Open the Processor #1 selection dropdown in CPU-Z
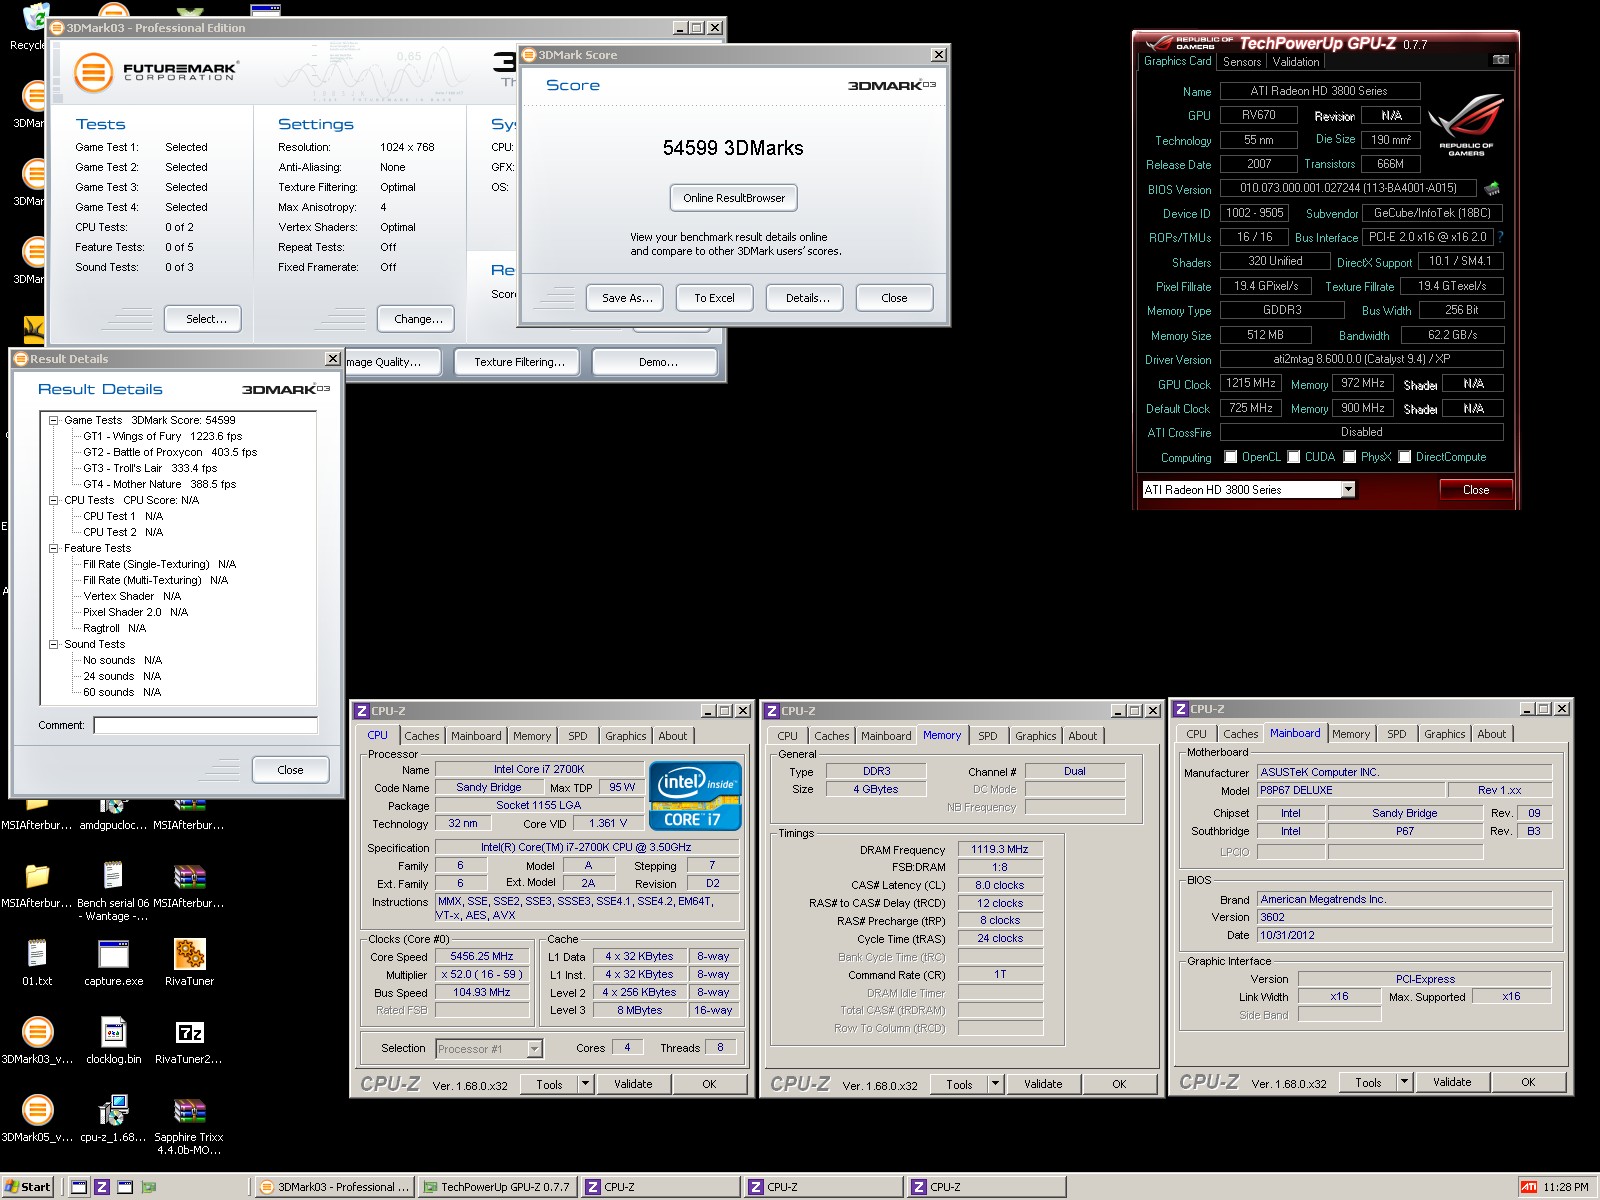 534,1048
